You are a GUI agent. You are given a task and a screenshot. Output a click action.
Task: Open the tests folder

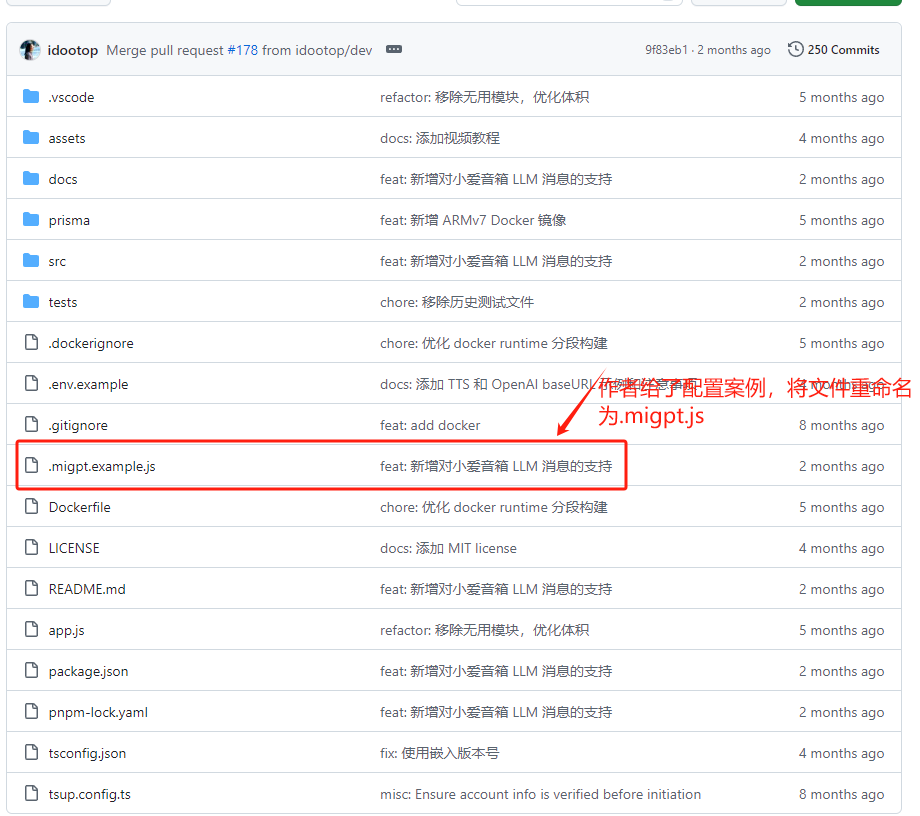pyautogui.click(x=63, y=301)
